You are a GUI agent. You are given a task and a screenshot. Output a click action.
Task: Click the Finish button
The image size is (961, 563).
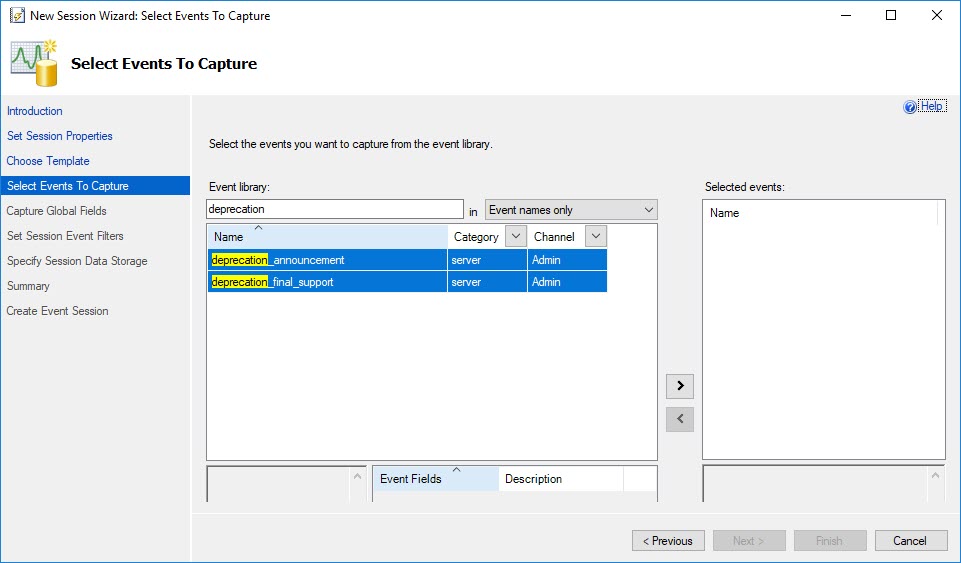tap(830, 540)
